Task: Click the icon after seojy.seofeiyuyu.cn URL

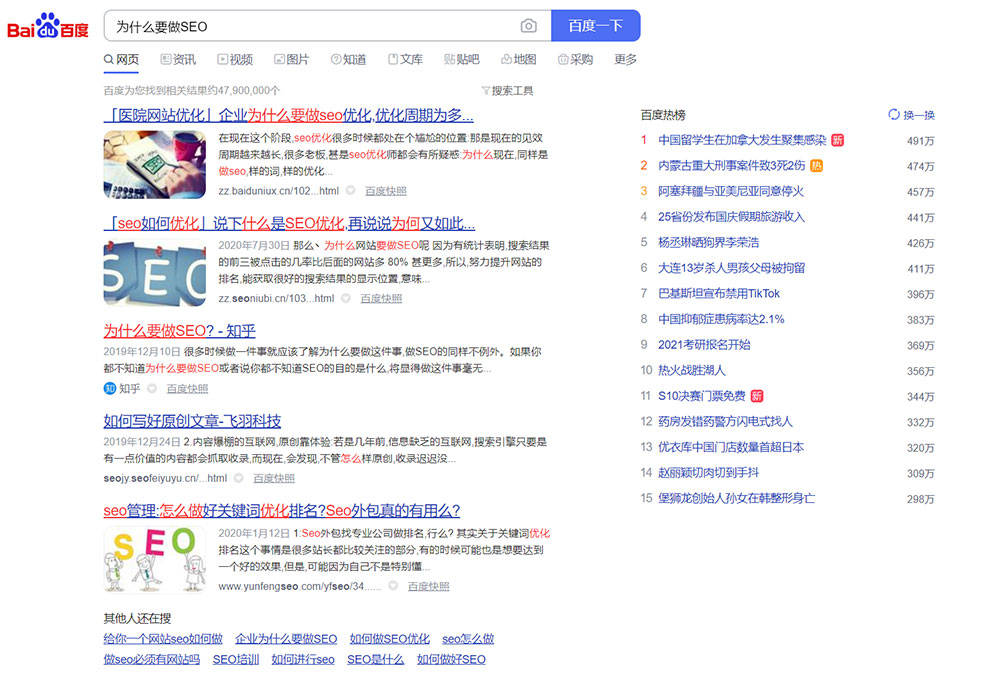Action: pos(239,478)
